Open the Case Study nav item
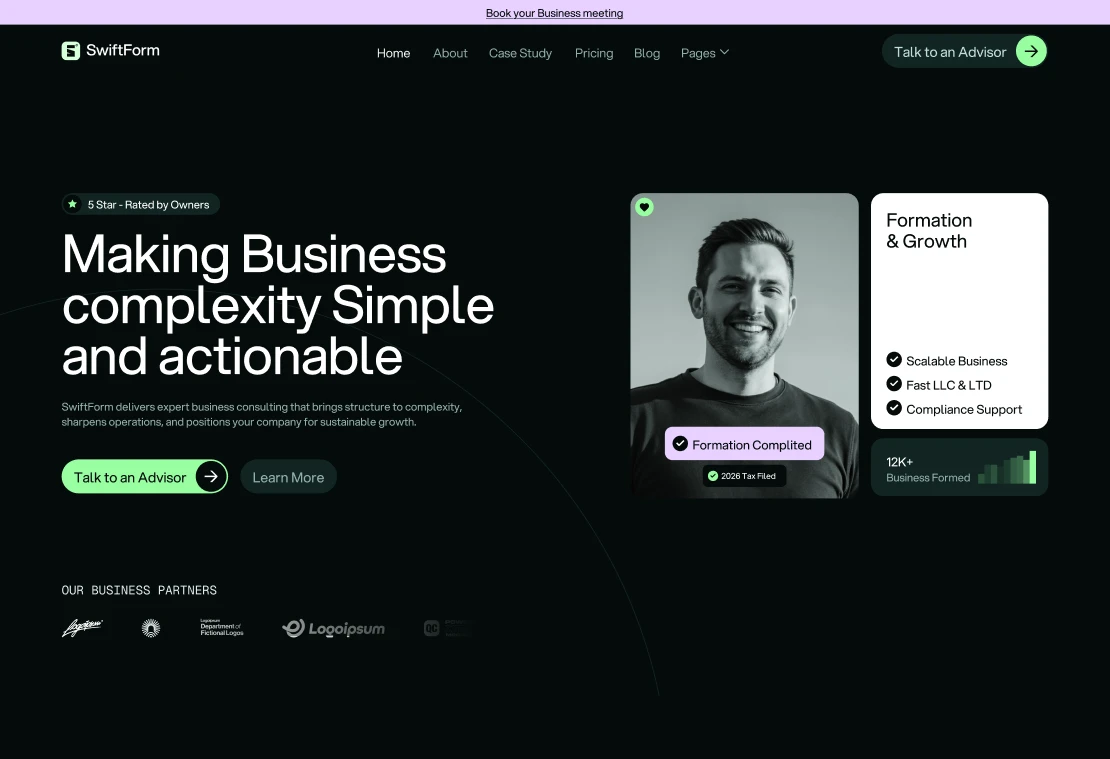Screen dimensions: 1110x759 [520, 53]
